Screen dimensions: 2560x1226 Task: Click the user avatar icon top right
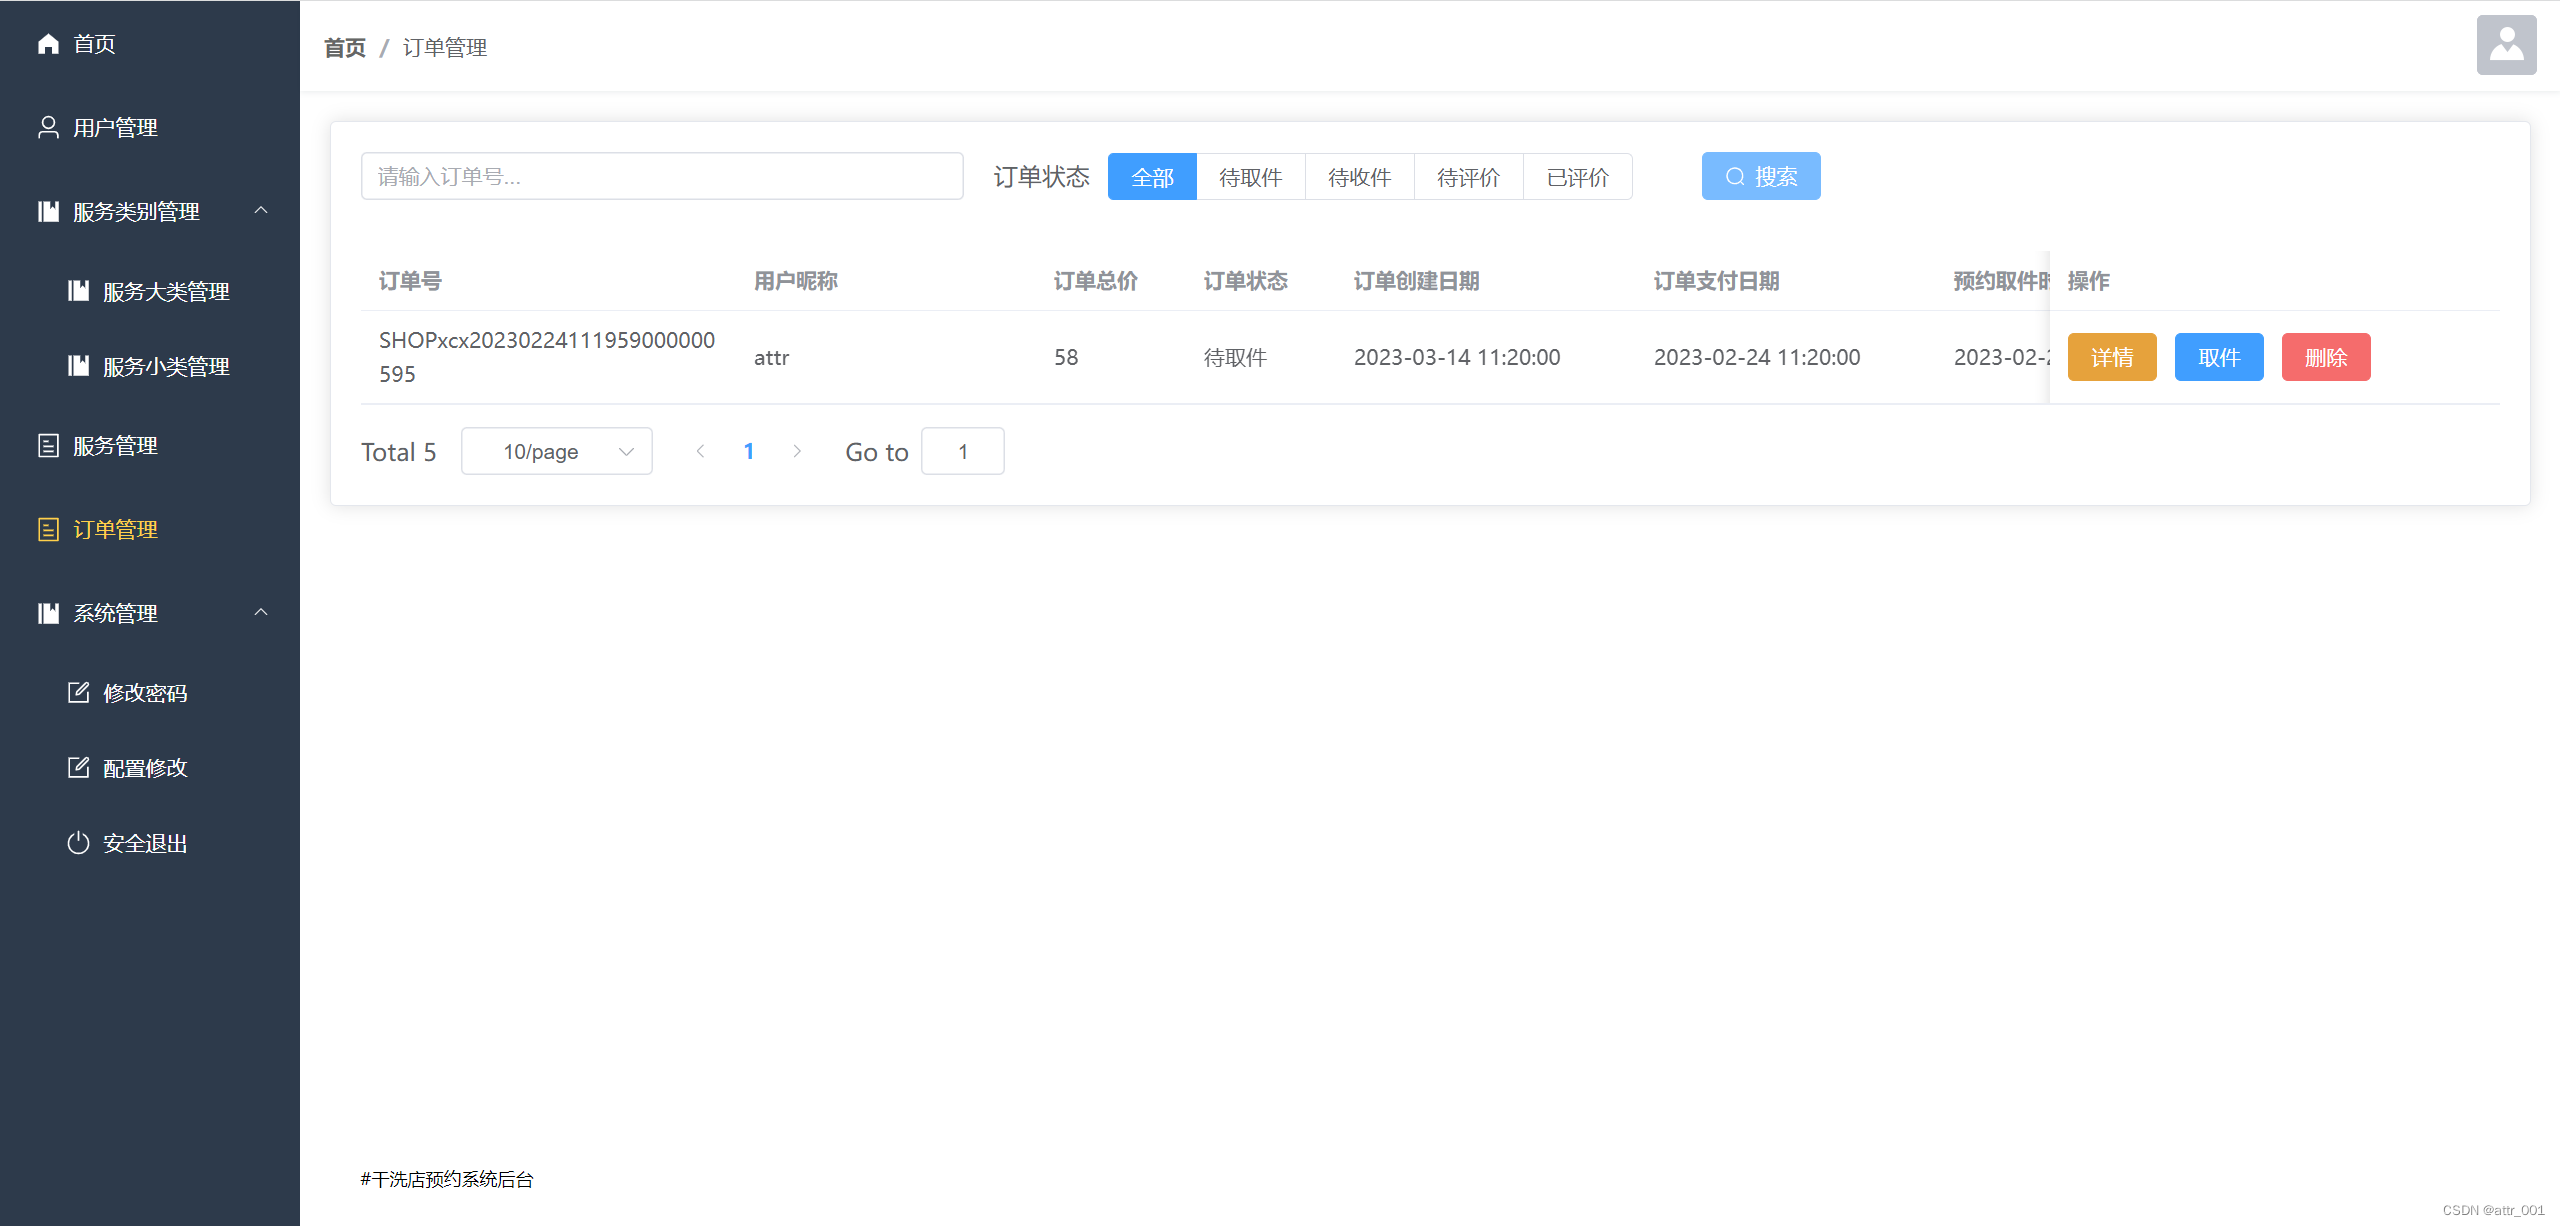2506,45
